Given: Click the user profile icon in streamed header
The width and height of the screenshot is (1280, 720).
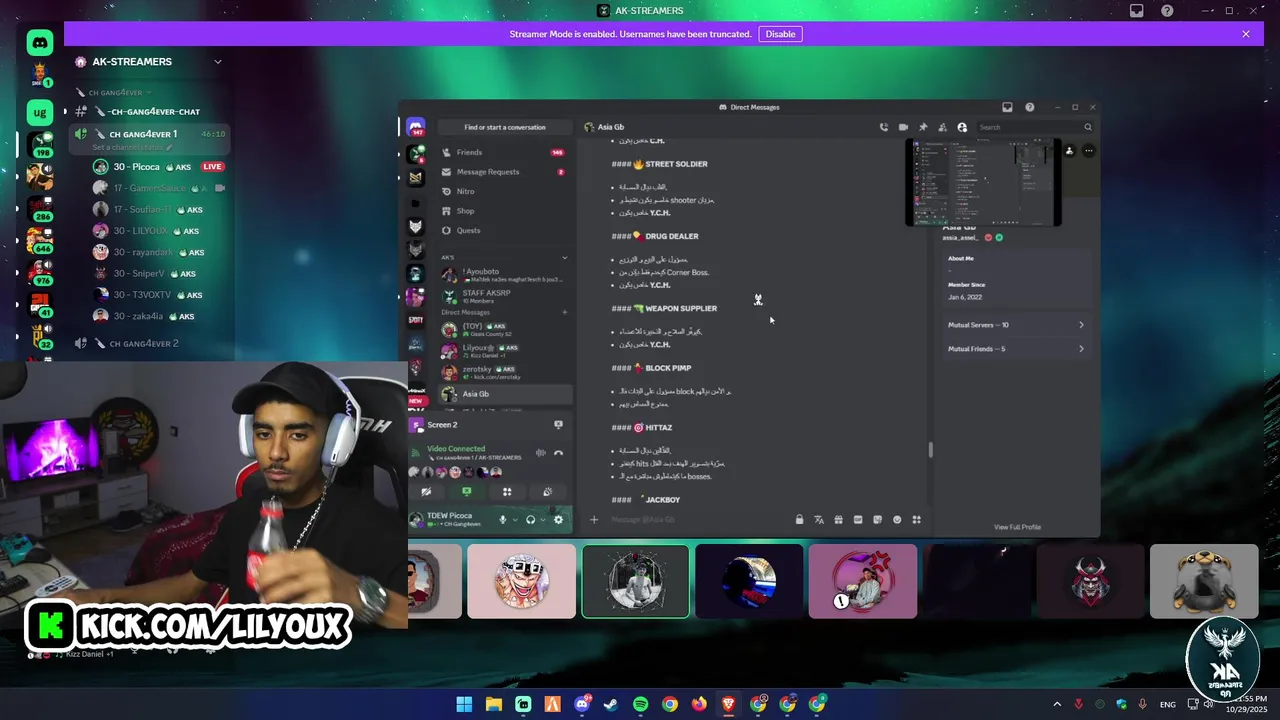Looking at the screenshot, I should tap(962, 127).
